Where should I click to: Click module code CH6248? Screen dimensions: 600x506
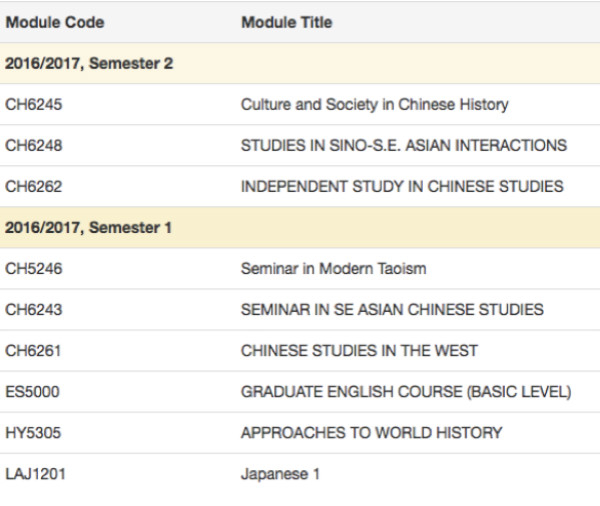pos(34,145)
